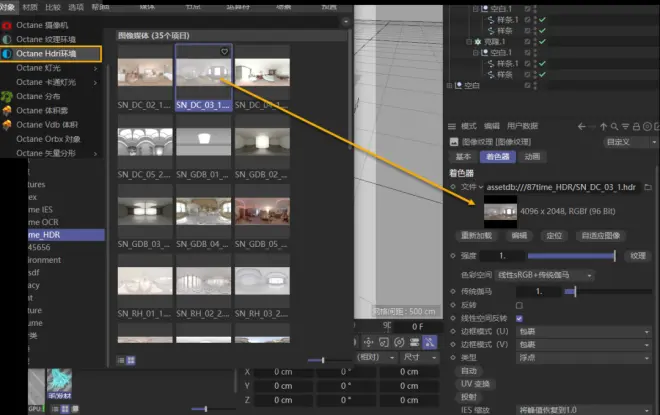Screen dimensions: 660x415
Task: Toggle keyframe diamond next to 强度
Action: (453, 255)
